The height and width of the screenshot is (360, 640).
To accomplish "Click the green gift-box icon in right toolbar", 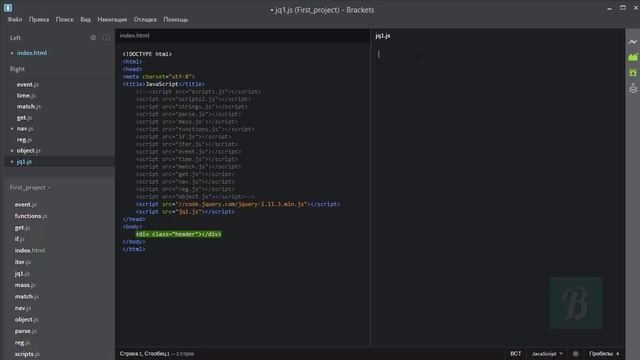I will click(633, 73).
